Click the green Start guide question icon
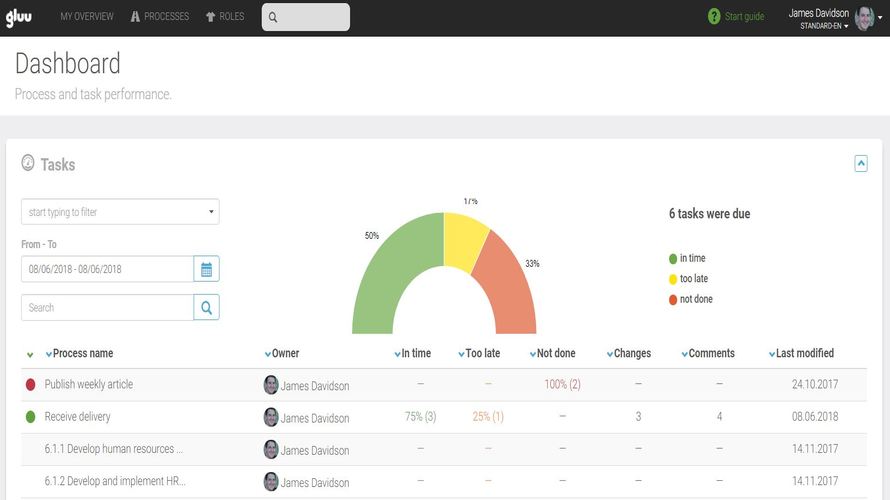The height and width of the screenshot is (500, 890). pyautogui.click(x=714, y=16)
